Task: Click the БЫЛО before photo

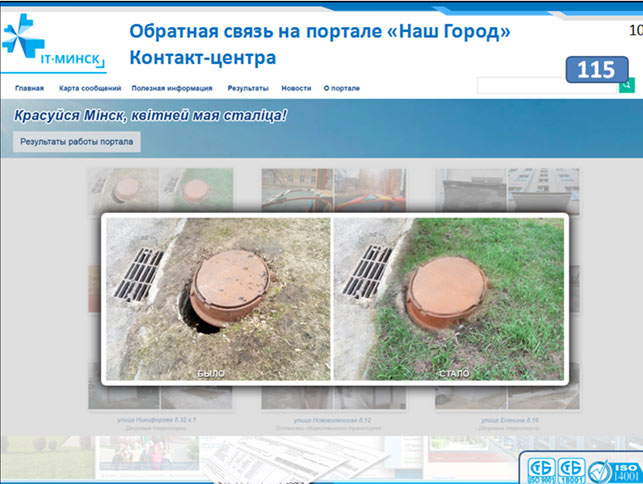Action: tap(218, 297)
